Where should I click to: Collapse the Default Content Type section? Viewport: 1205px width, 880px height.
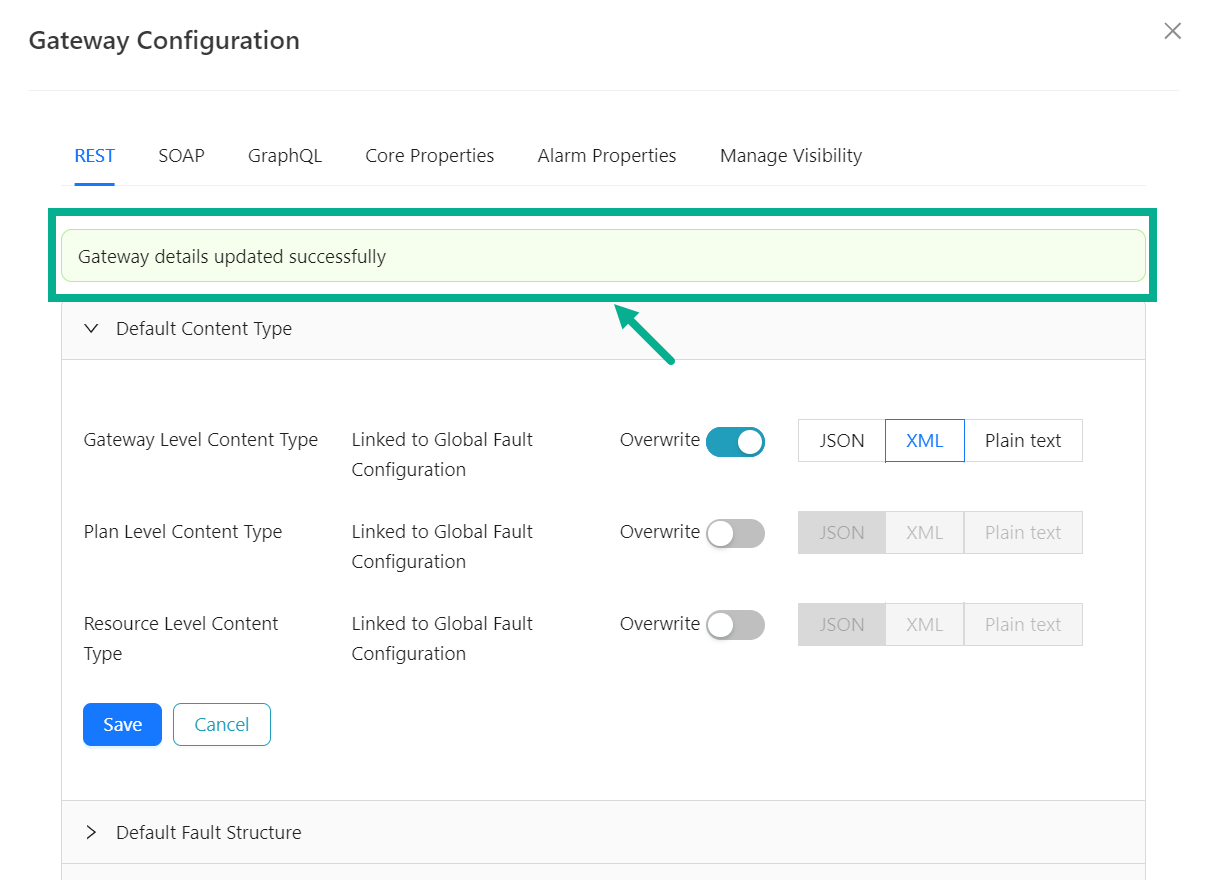(x=92, y=329)
